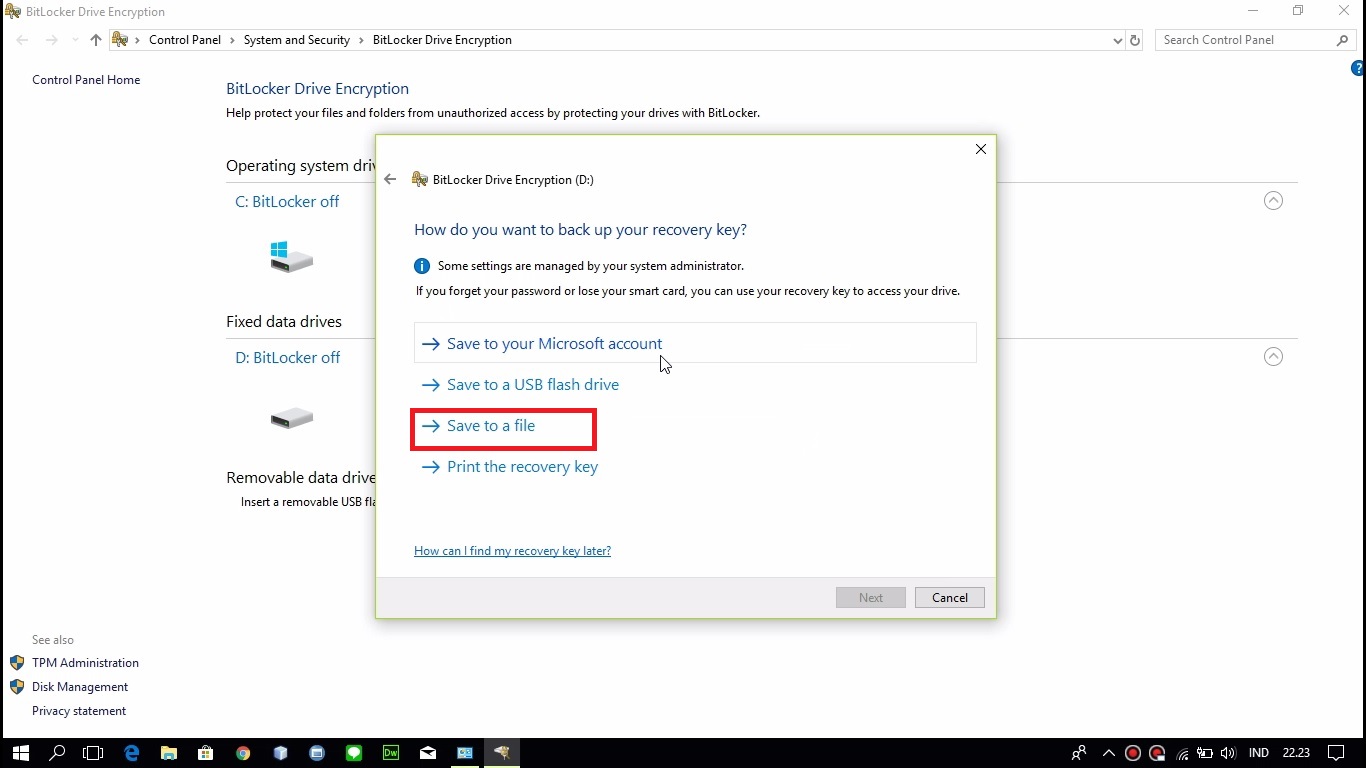Image resolution: width=1366 pixels, height=768 pixels.
Task: Open Control Panel Home link
Action: (x=86, y=80)
